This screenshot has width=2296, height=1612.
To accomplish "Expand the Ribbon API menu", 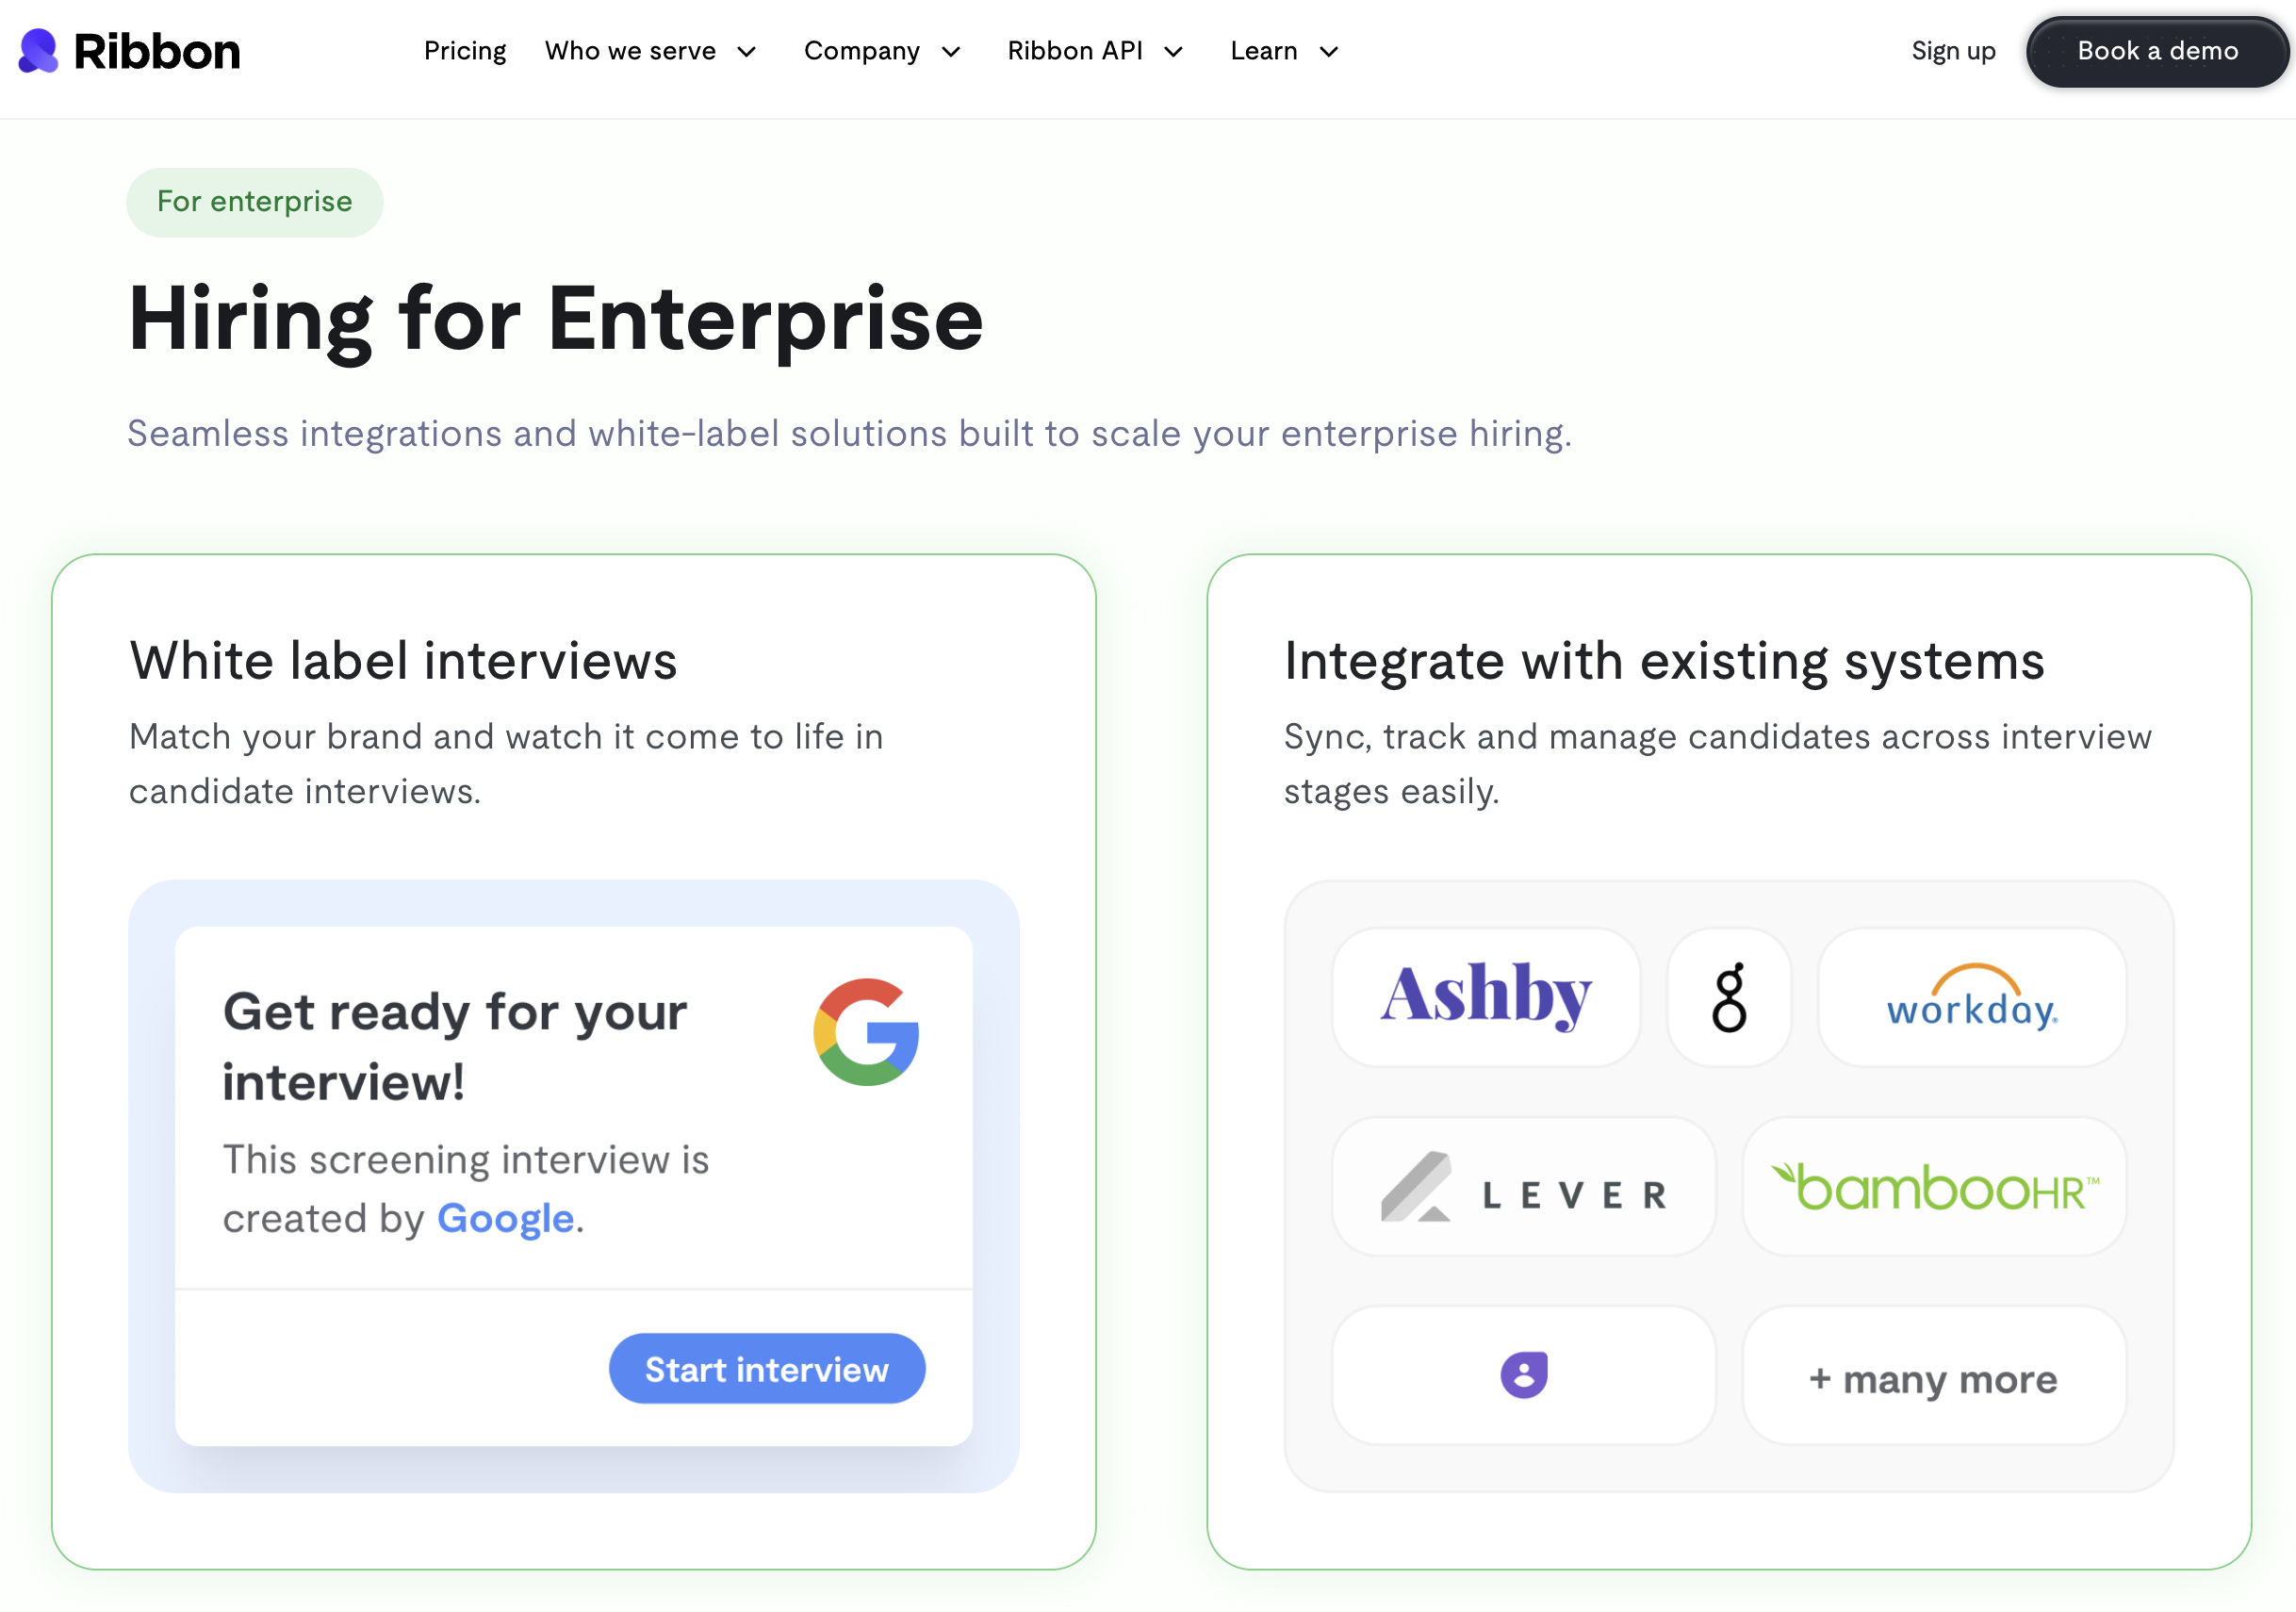I will tap(1094, 51).
